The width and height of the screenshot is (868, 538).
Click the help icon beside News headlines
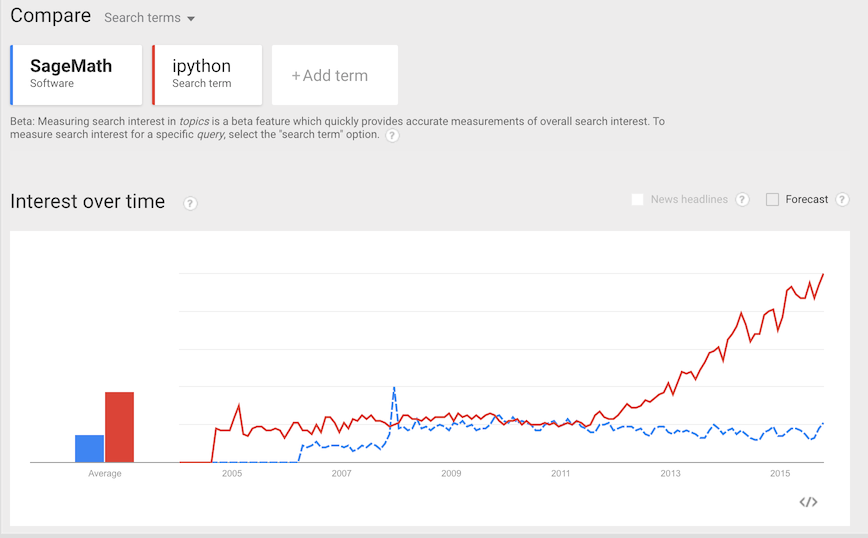[742, 200]
